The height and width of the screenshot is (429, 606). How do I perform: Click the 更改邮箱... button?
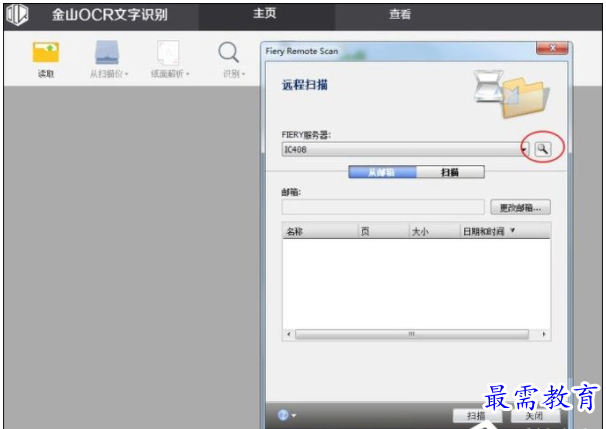pos(520,208)
